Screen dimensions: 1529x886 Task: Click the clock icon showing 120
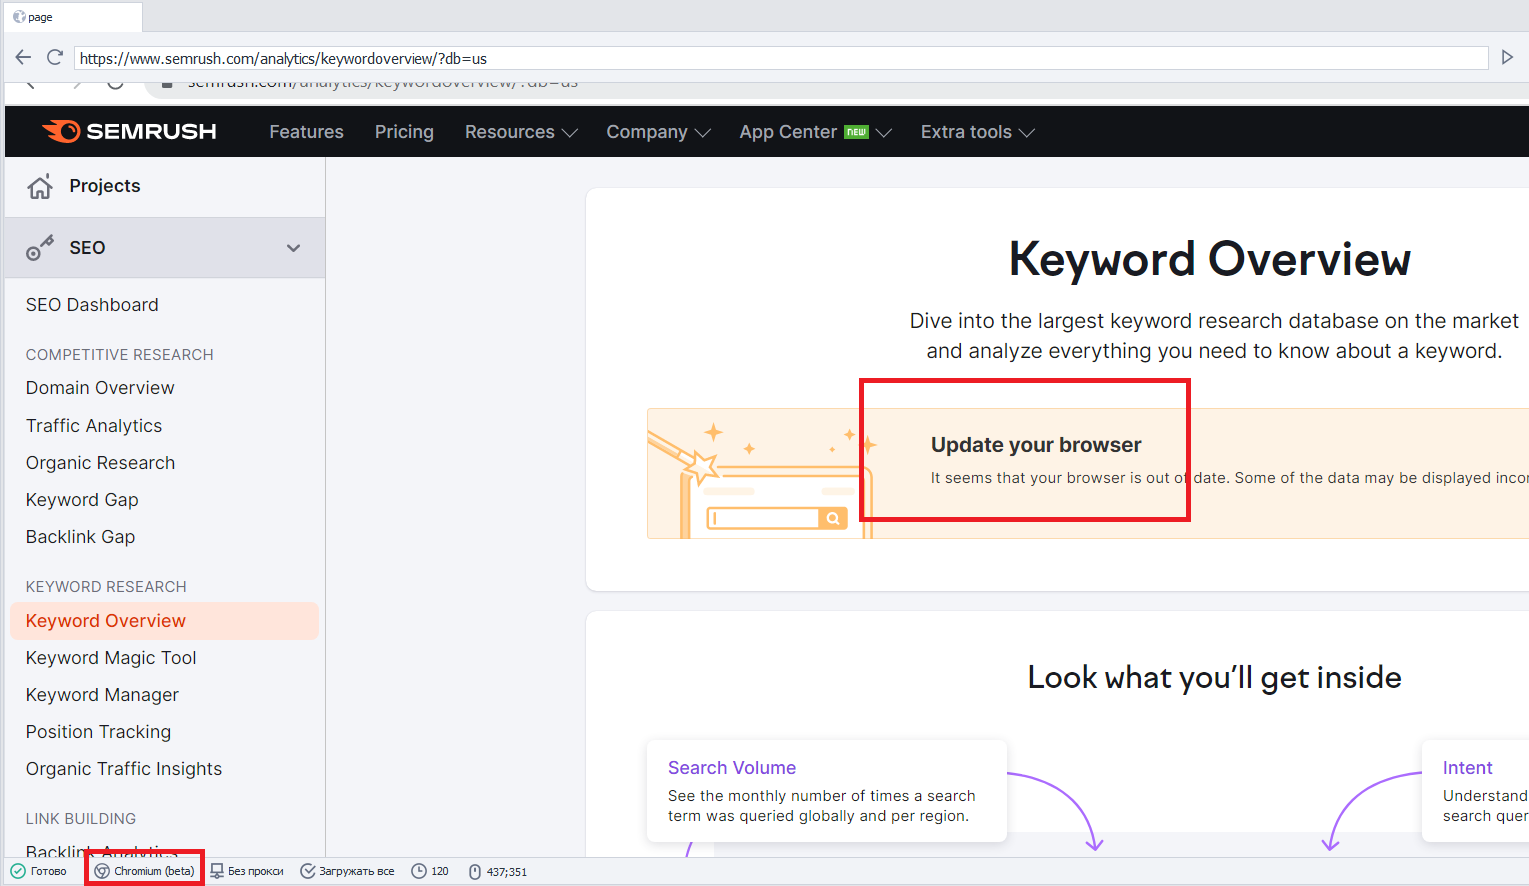click(419, 871)
